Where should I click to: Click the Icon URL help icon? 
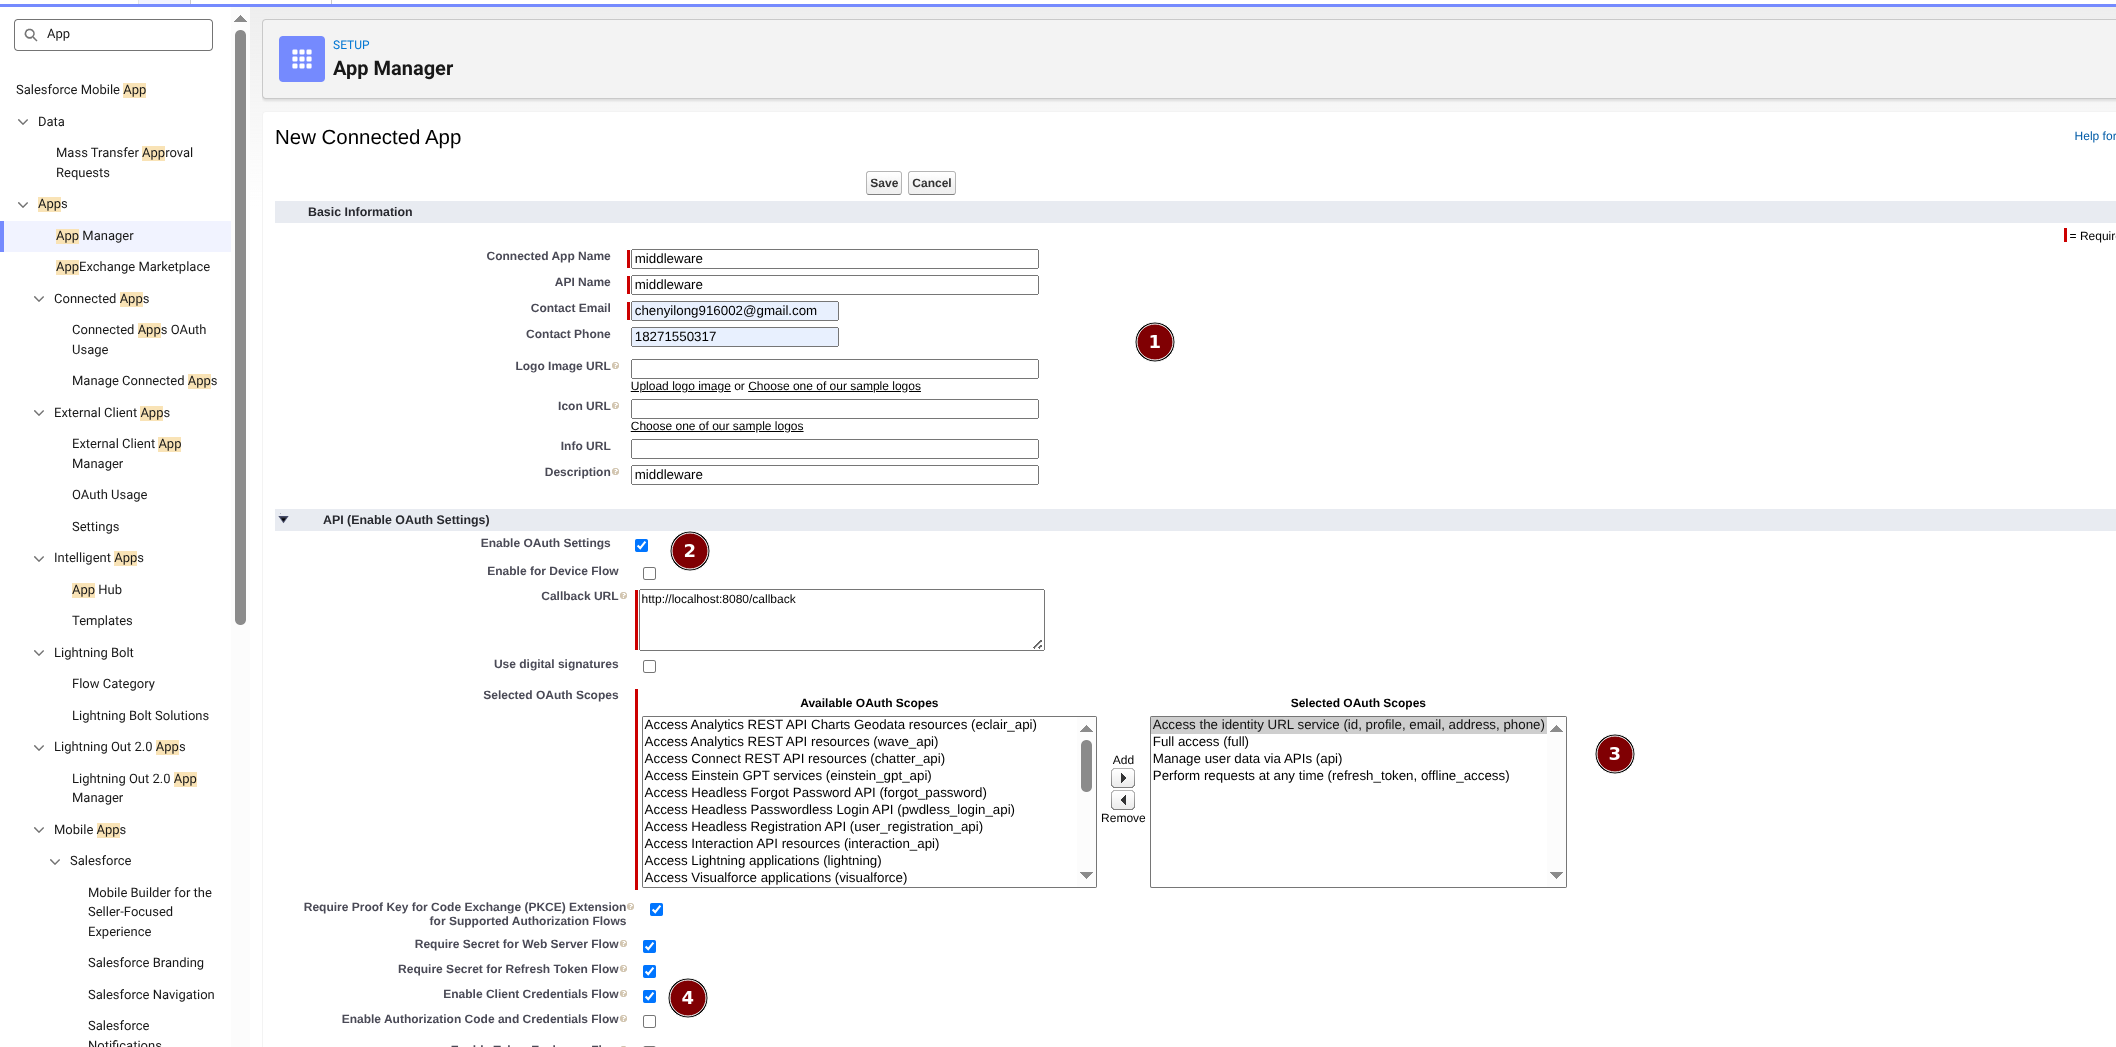pos(615,406)
